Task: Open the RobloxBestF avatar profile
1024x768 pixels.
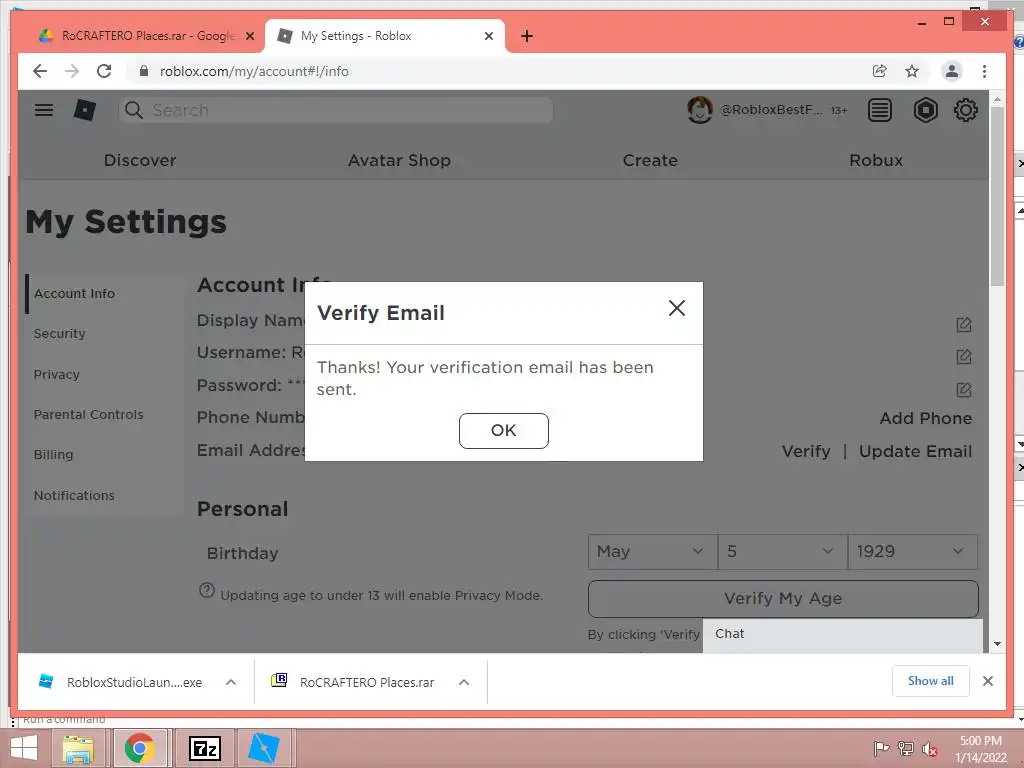Action: tap(699, 110)
